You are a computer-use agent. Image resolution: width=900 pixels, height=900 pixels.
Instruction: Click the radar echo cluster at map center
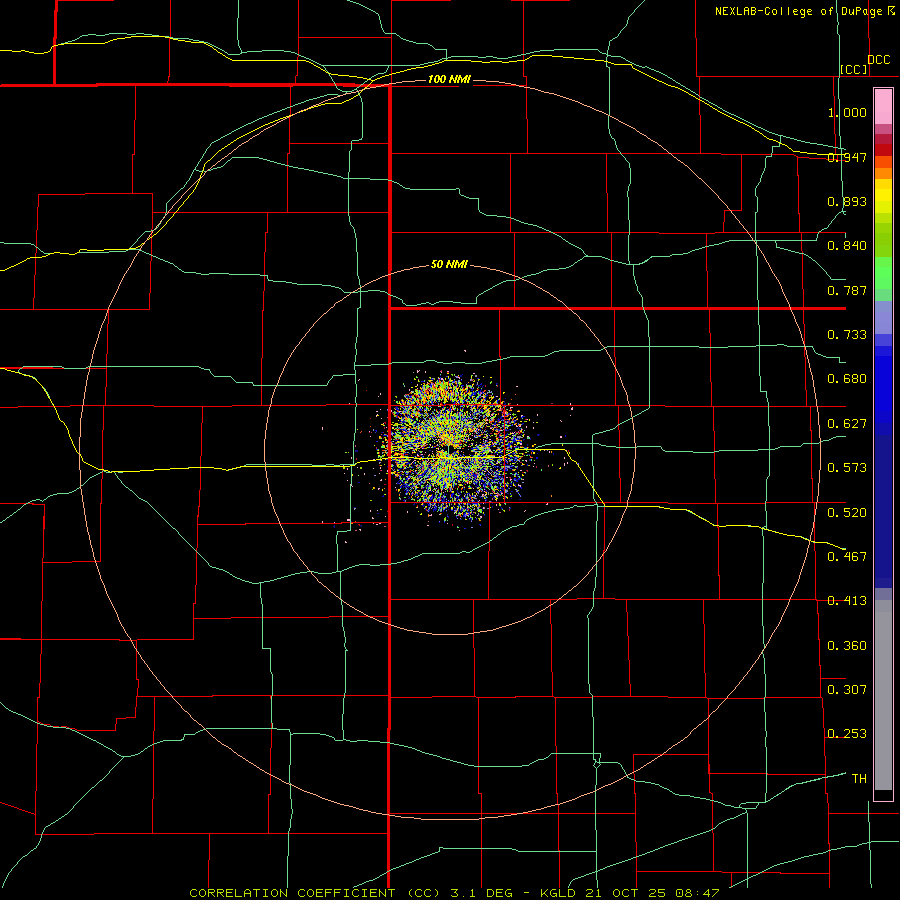tap(453, 449)
